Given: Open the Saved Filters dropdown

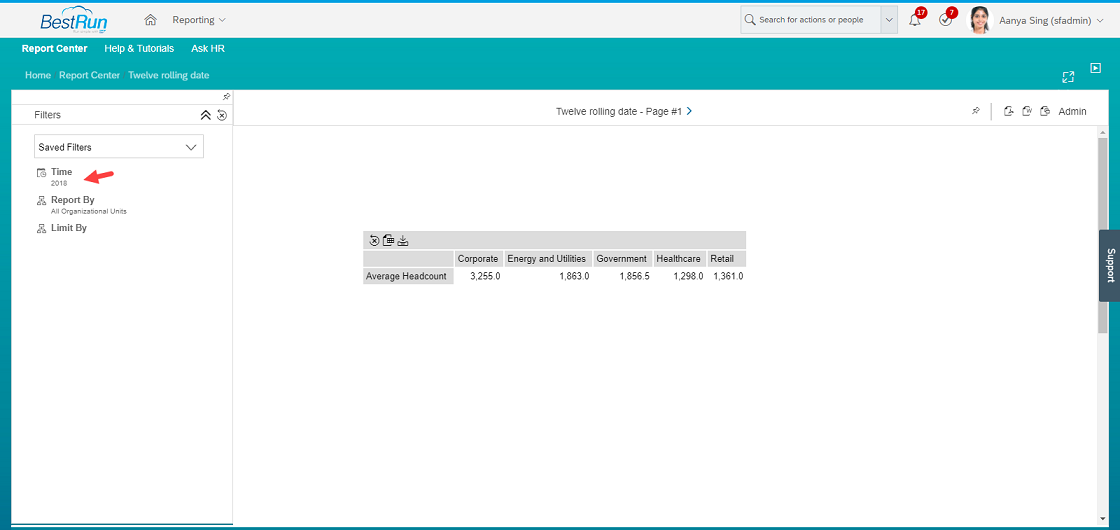Looking at the screenshot, I should [119, 146].
